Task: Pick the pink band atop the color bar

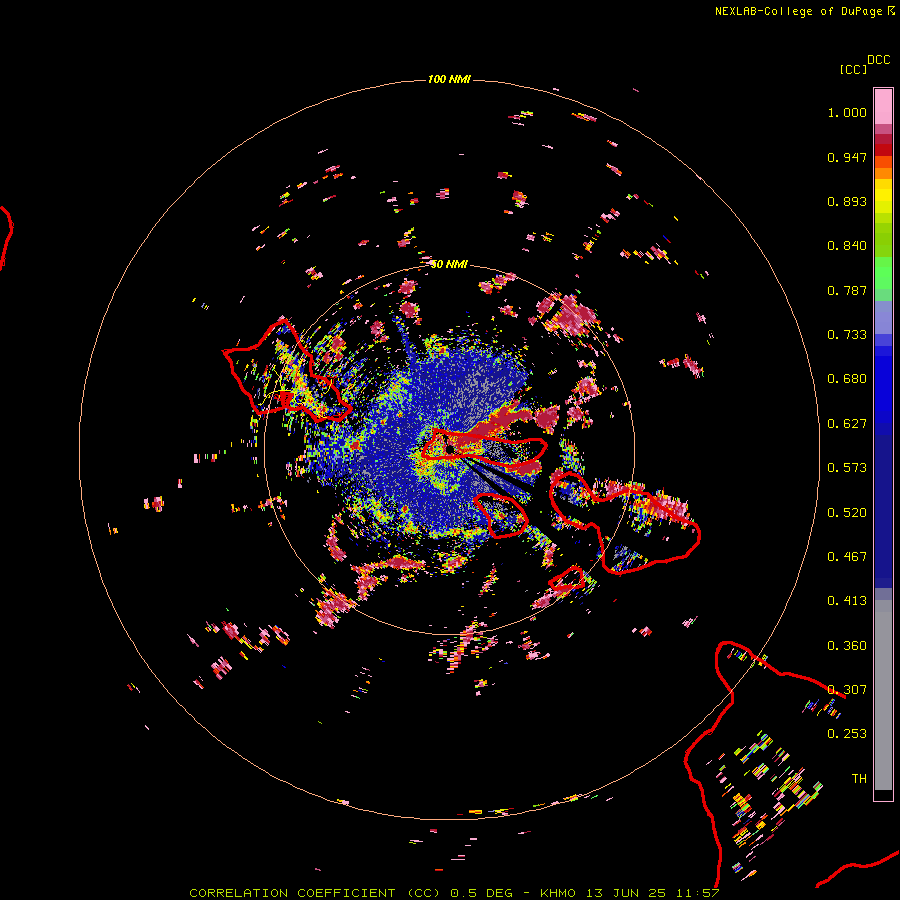Action: 883,106
